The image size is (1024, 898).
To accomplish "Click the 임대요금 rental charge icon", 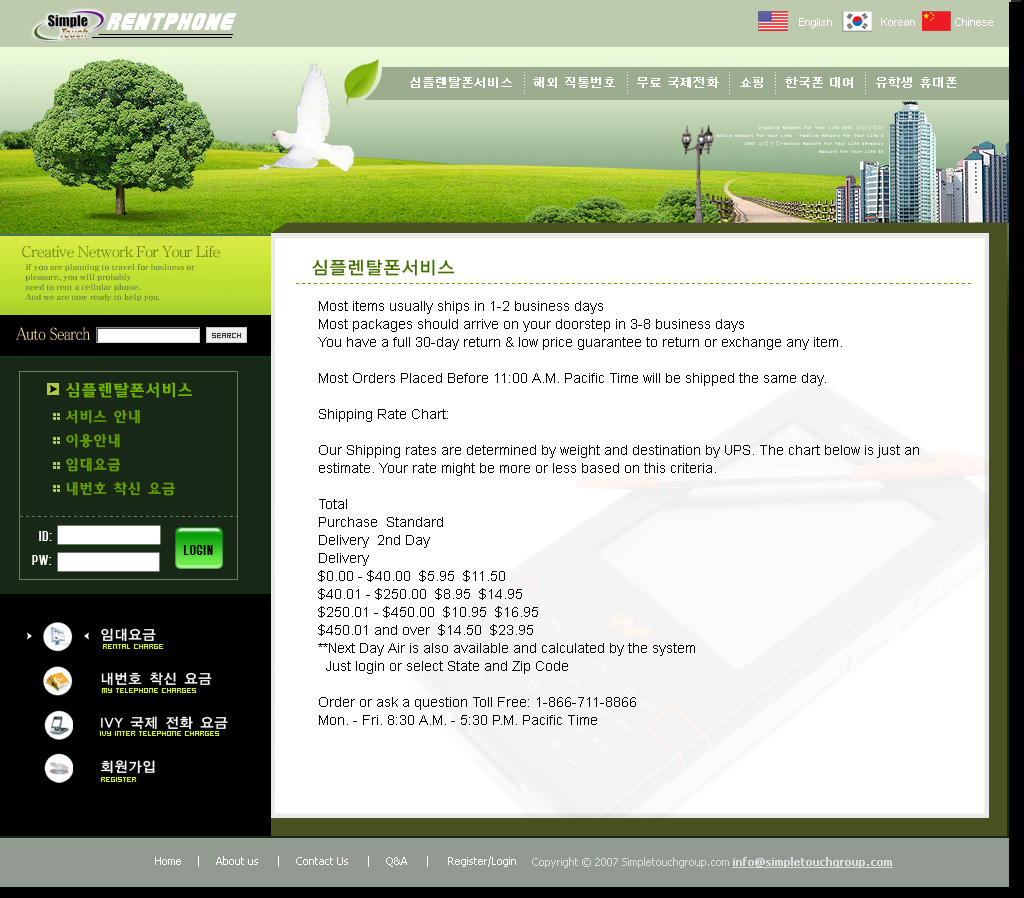I will [58, 637].
